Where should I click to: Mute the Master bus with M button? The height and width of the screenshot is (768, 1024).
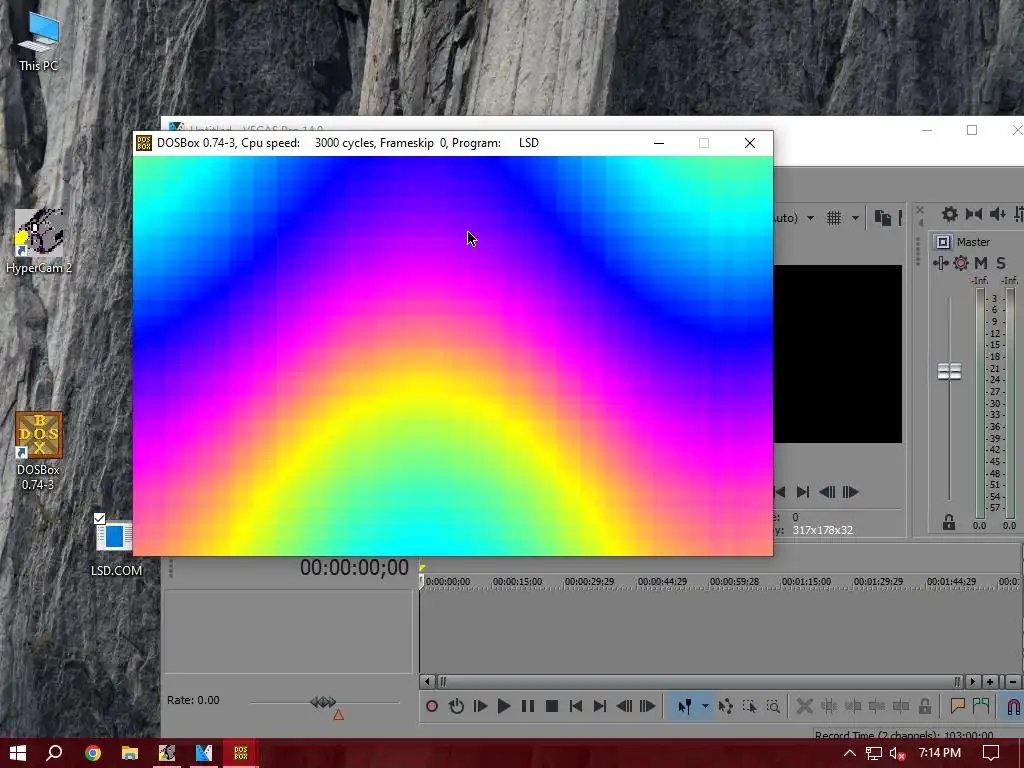click(981, 263)
